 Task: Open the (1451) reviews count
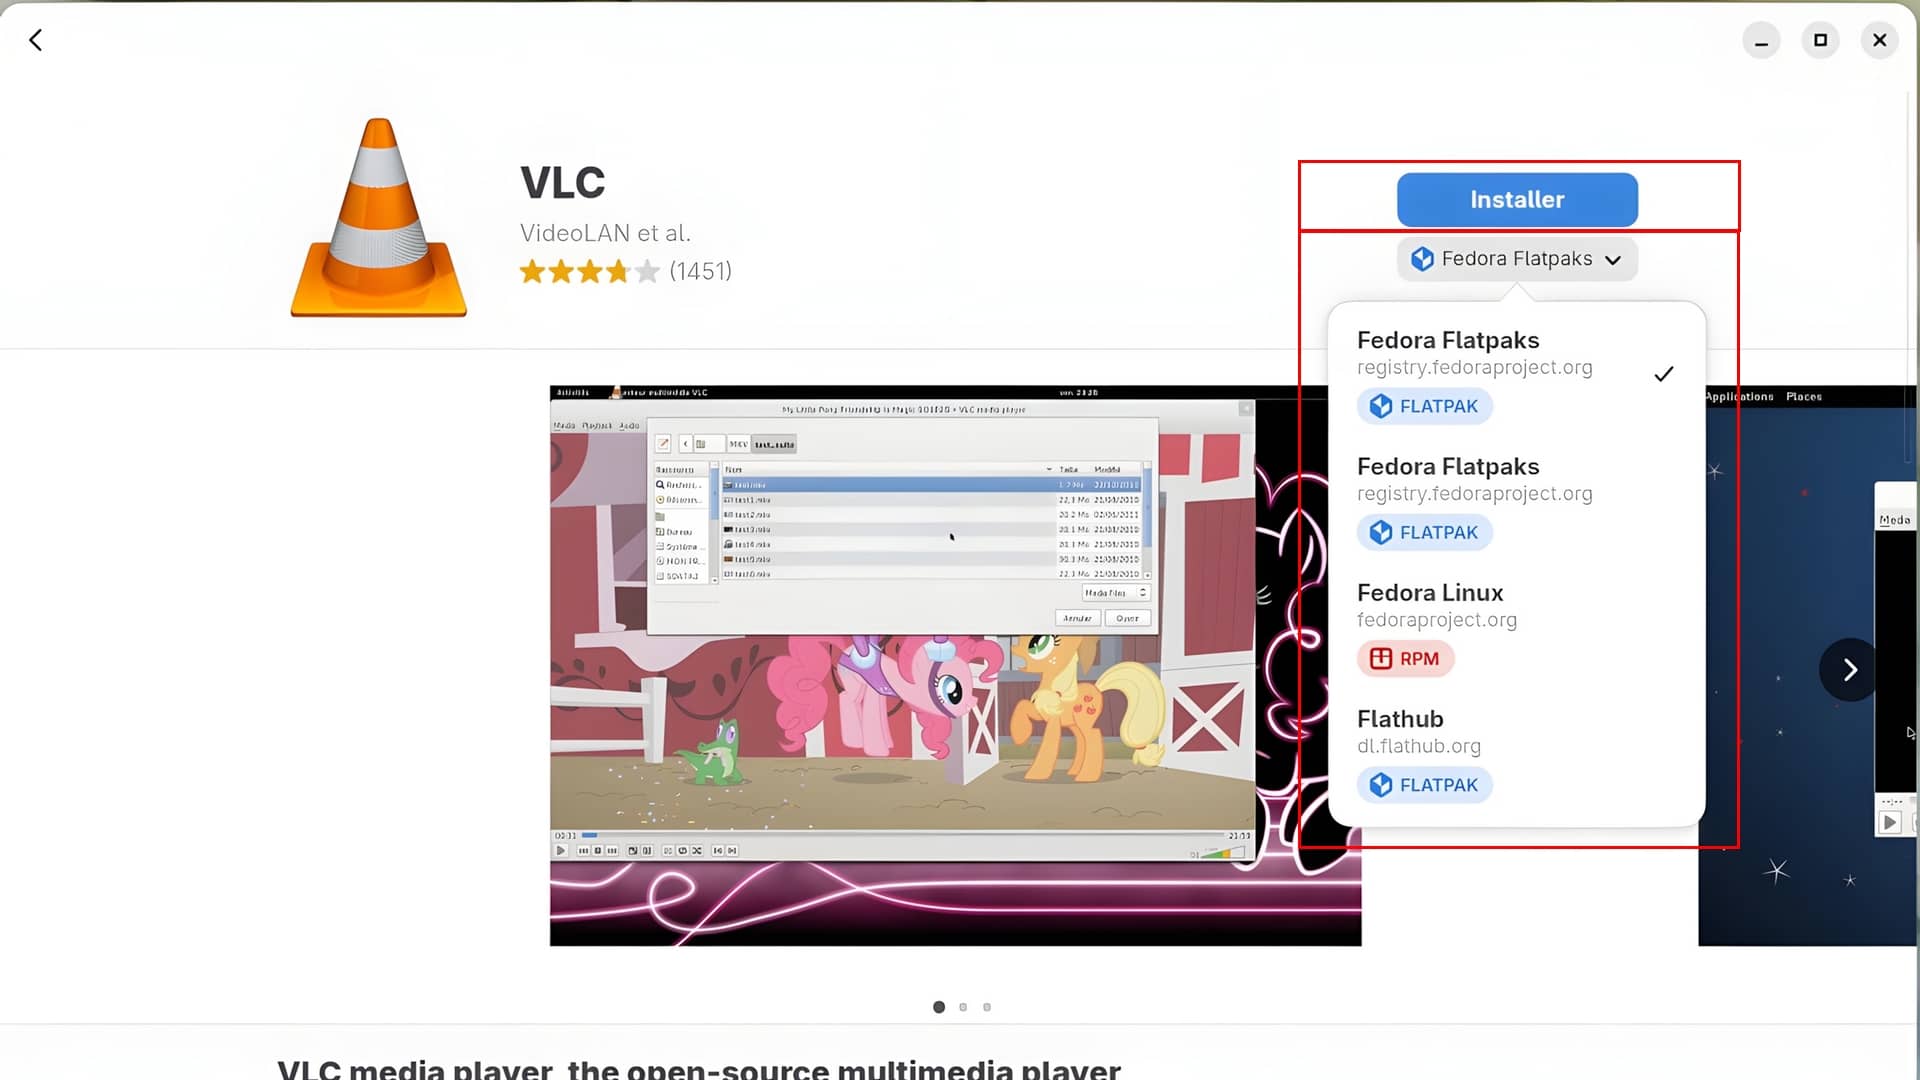701,271
